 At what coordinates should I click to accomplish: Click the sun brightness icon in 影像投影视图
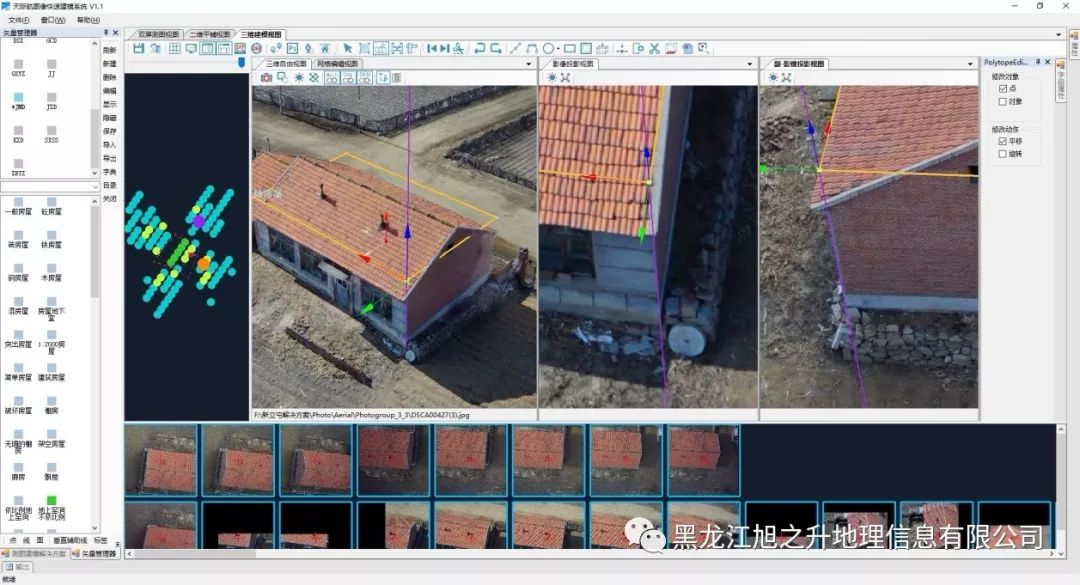coord(551,76)
